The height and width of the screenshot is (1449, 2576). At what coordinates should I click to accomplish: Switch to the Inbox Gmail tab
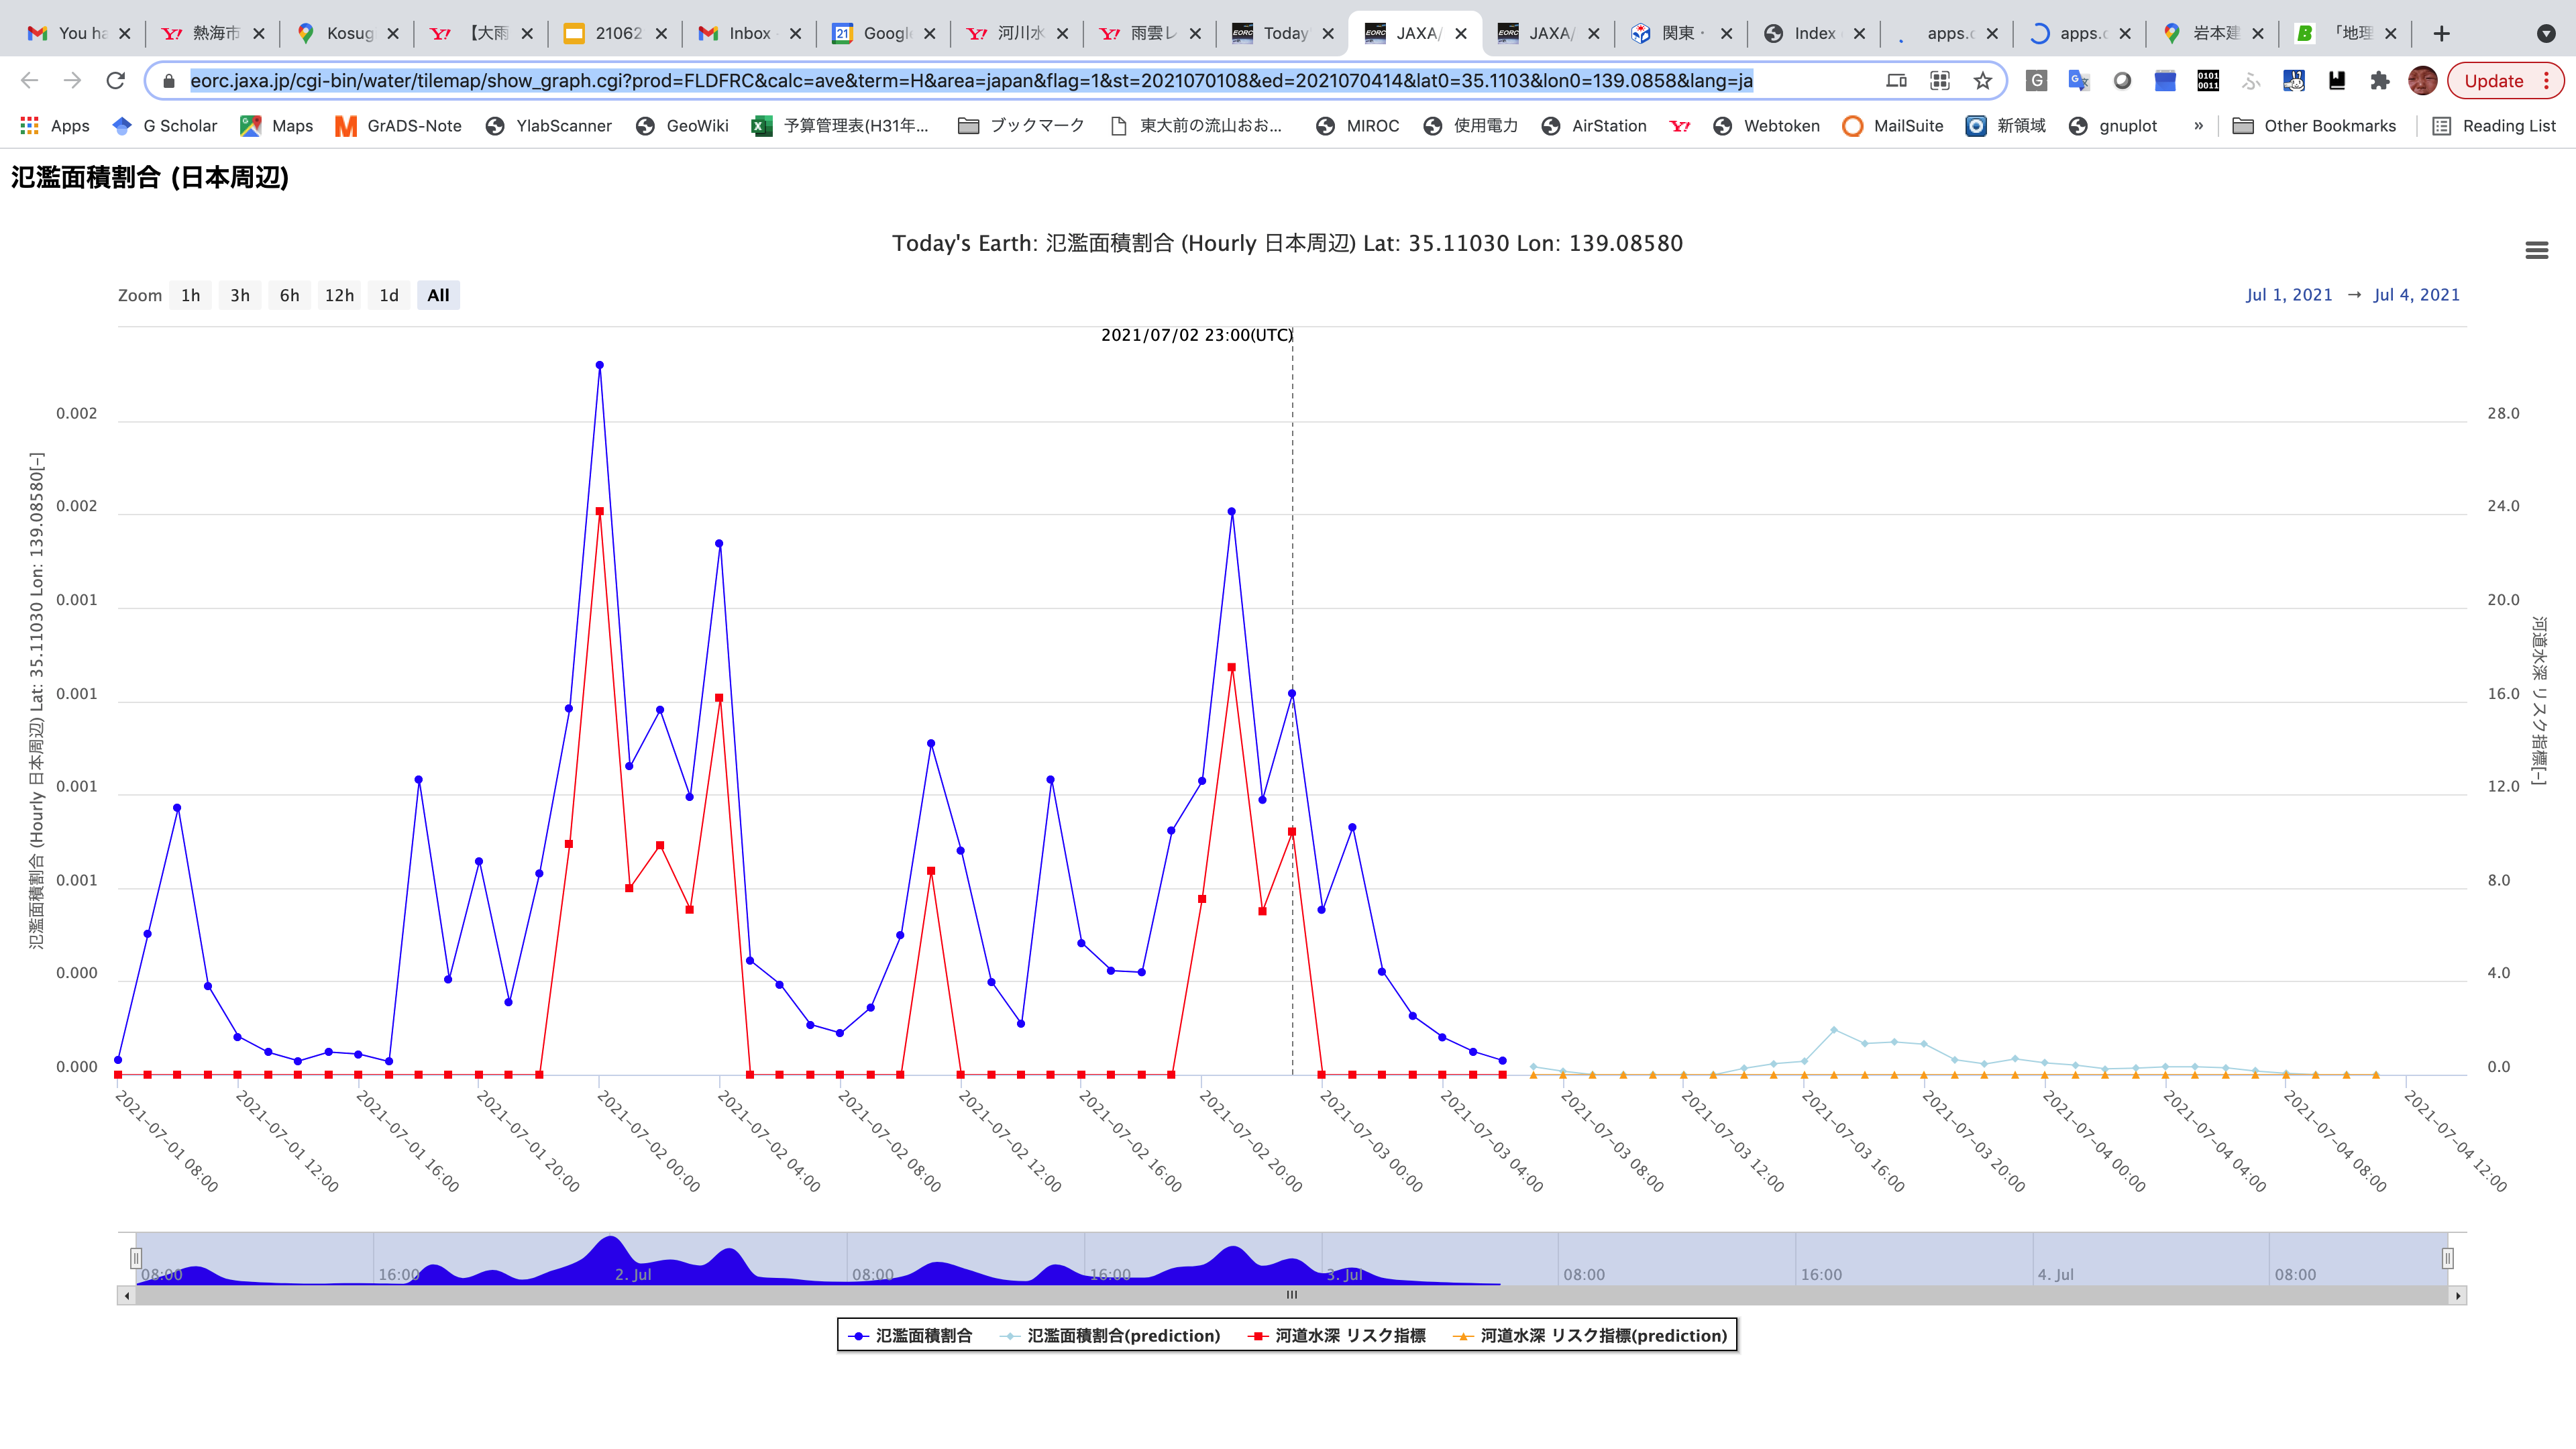point(750,33)
